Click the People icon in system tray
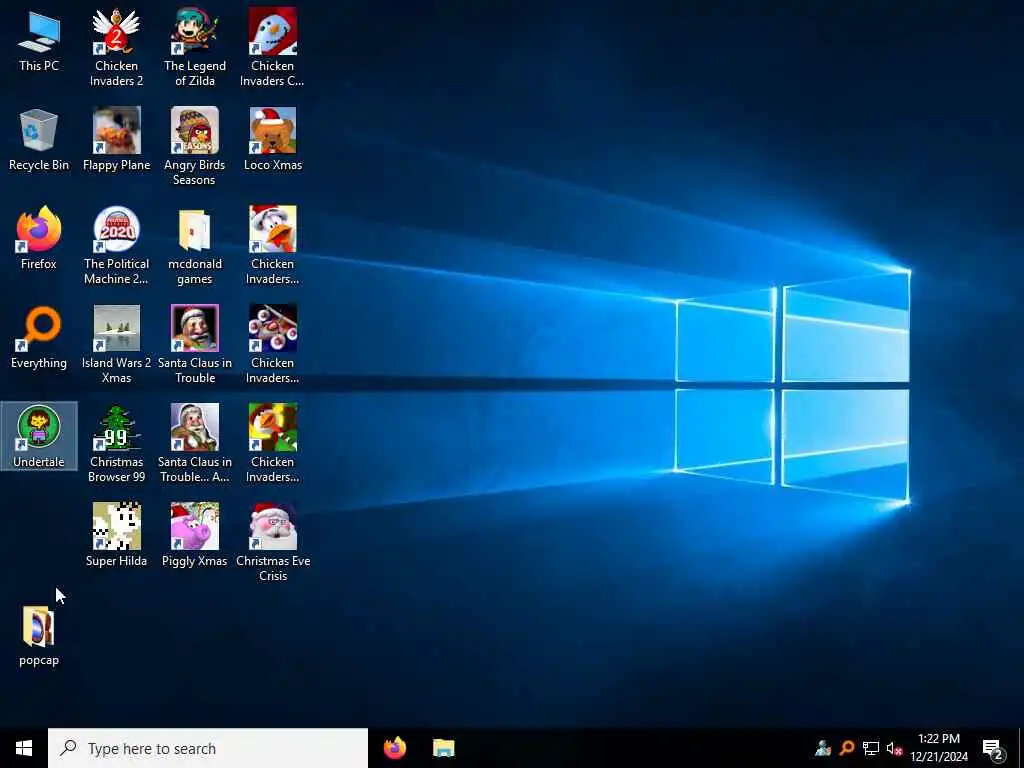Screen dimensions: 1024x768 pos(823,748)
